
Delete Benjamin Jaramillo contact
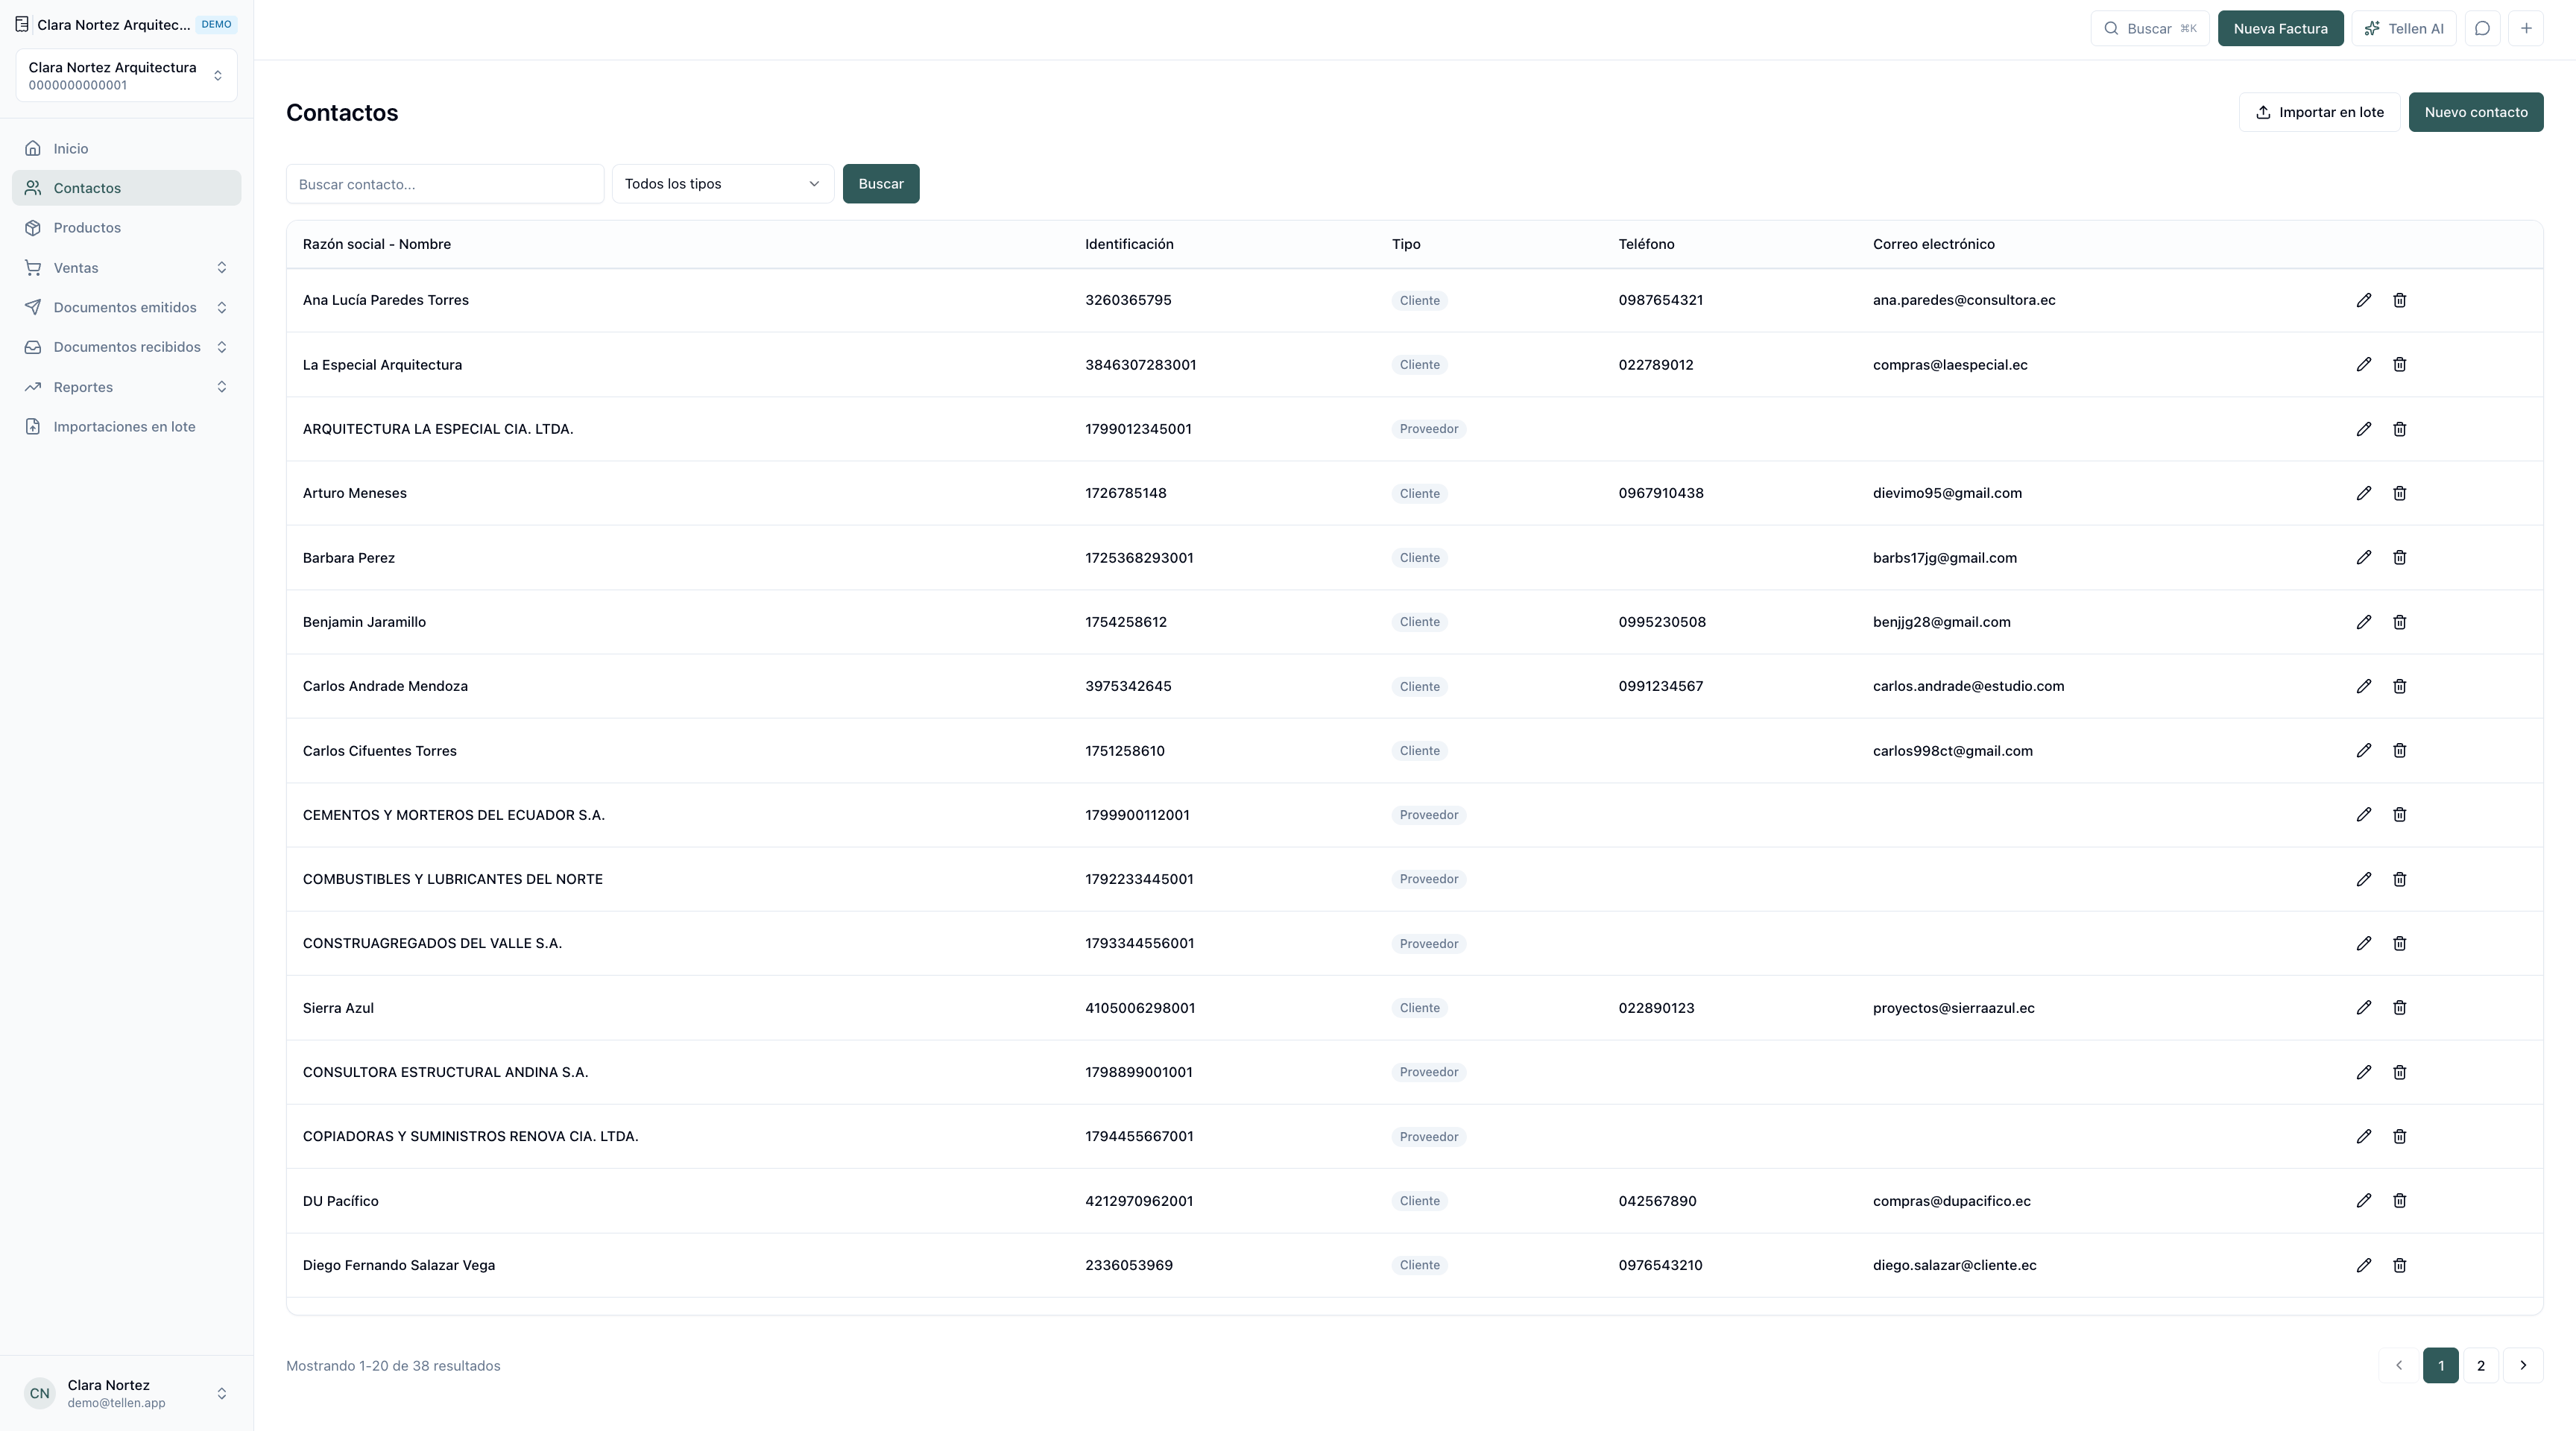pyautogui.click(x=2399, y=622)
